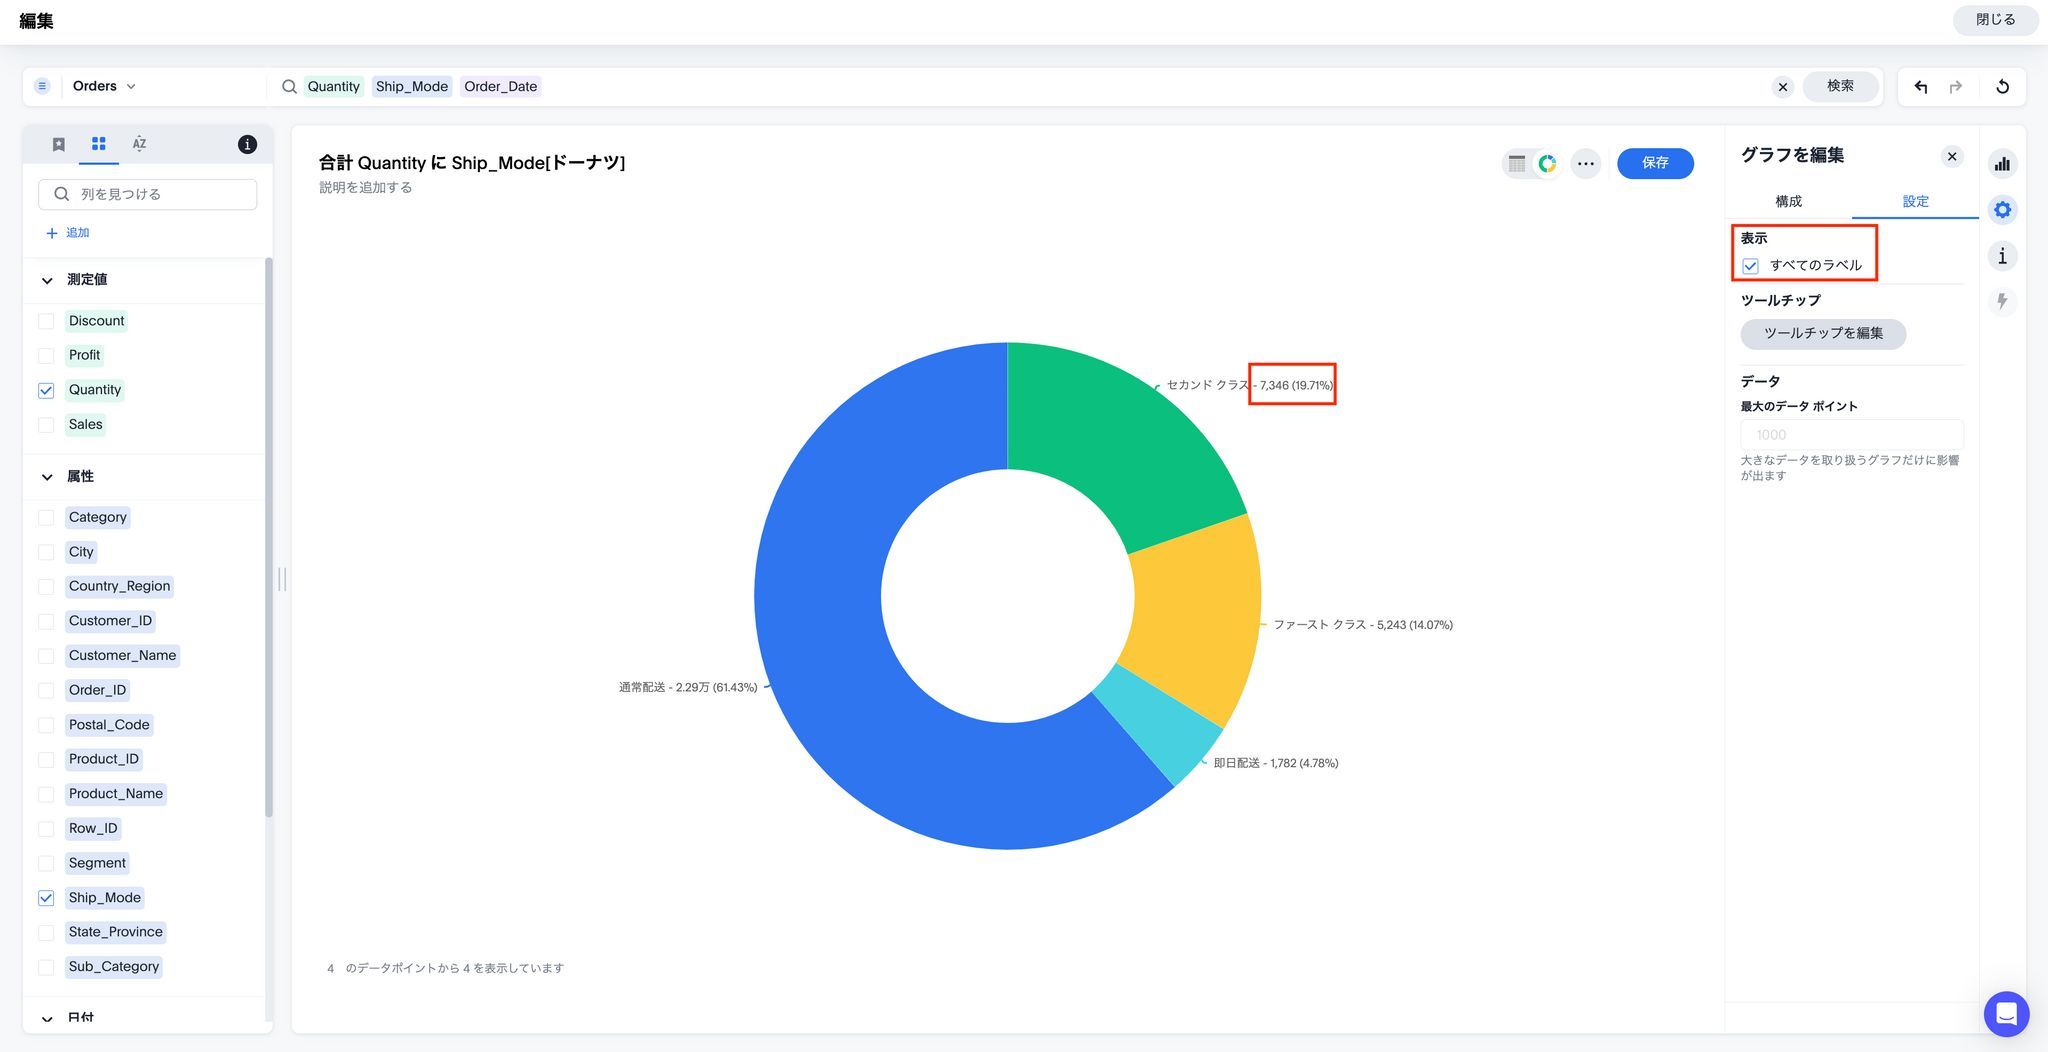Click ツールチップを編集 button
2048x1052 pixels.
(x=1823, y=334)
